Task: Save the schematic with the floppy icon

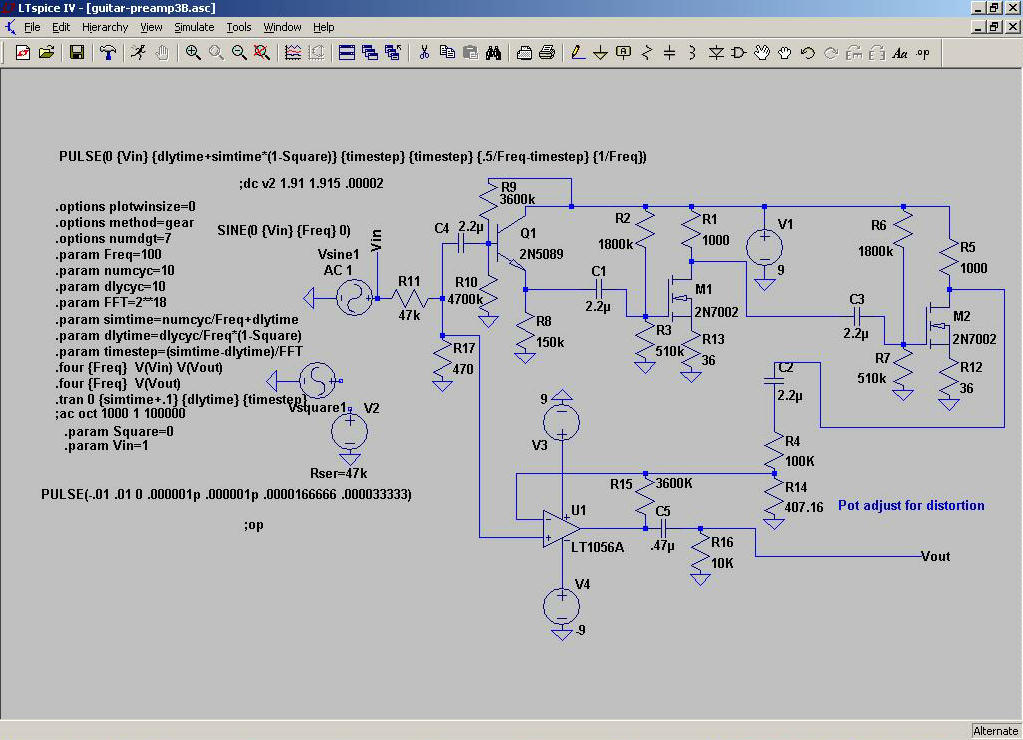Action: [77, 53]
